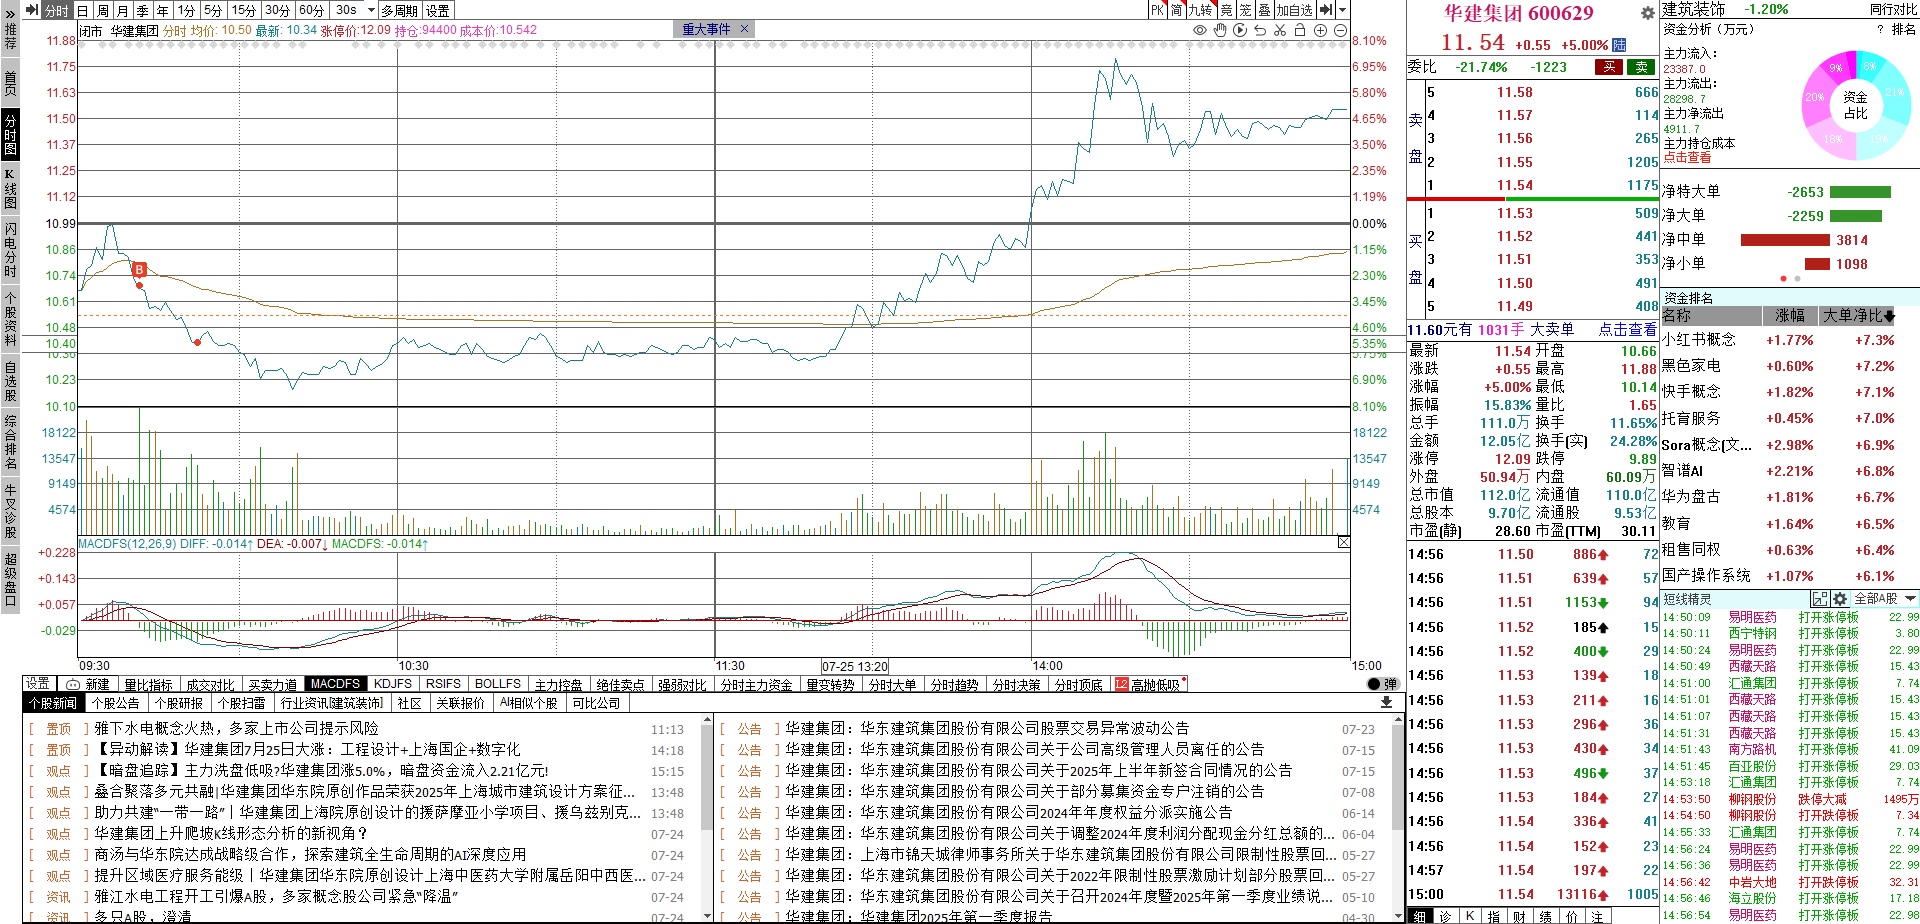Sort by 大单净比 column header
The image size is (1920, 924).
1857,315
